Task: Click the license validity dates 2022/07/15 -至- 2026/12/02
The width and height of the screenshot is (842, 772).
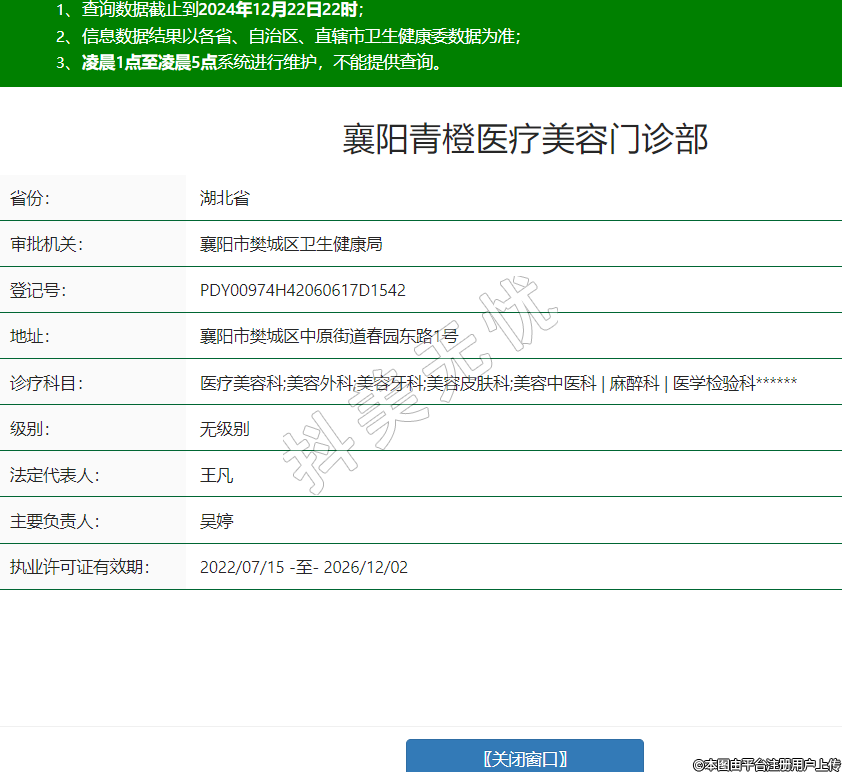Action: [x=304, y=567]
